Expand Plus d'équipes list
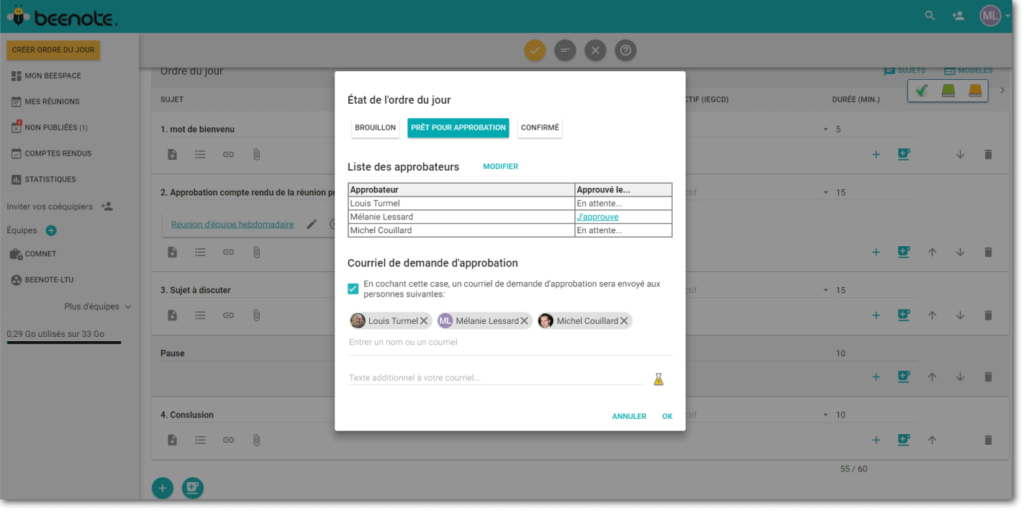Screen dimensions: 1024x519 click(x=97, y=306)
